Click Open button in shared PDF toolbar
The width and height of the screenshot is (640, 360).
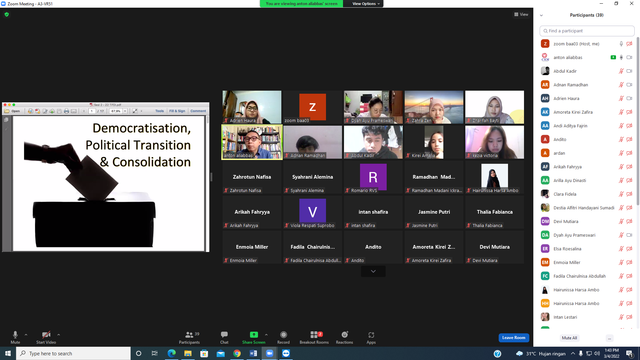point(13,111)
